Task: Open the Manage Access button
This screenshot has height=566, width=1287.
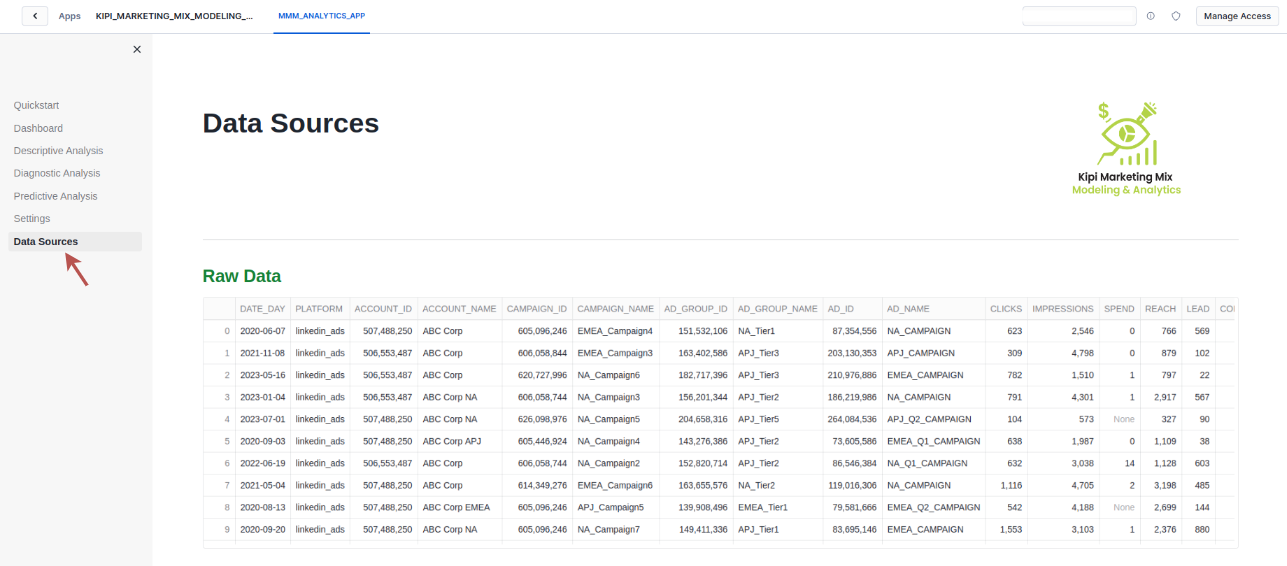Action: click(1237, 16)
